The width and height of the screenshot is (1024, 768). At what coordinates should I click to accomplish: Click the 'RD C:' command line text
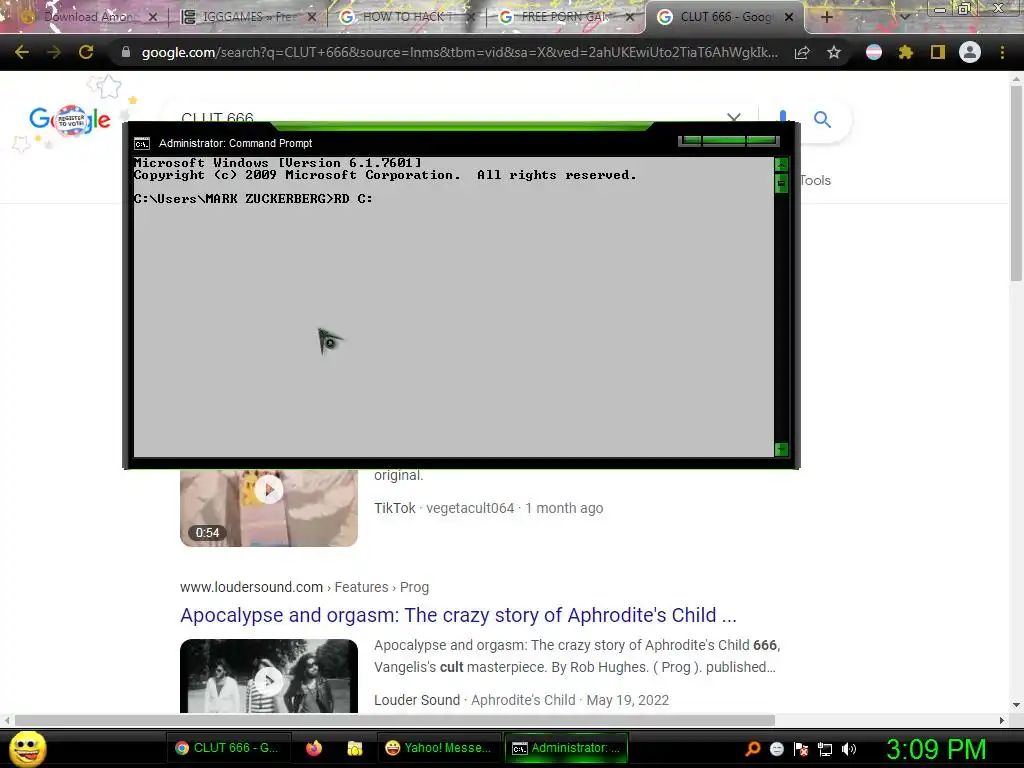click(x=353, y=199)
